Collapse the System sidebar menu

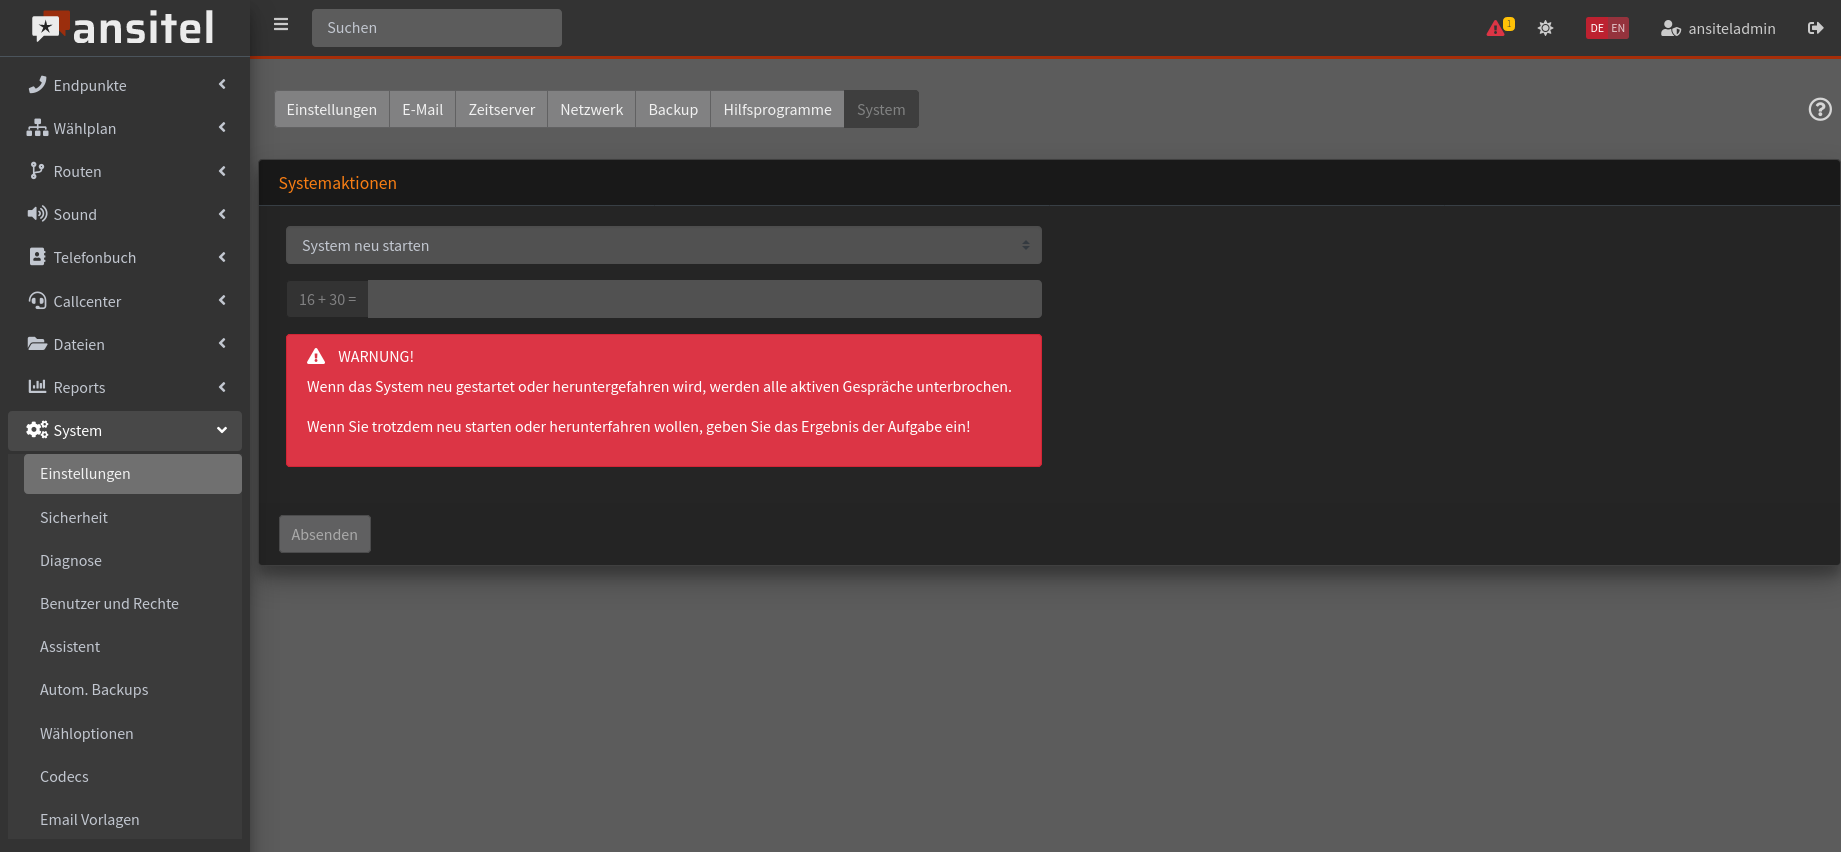coord(125,430)
